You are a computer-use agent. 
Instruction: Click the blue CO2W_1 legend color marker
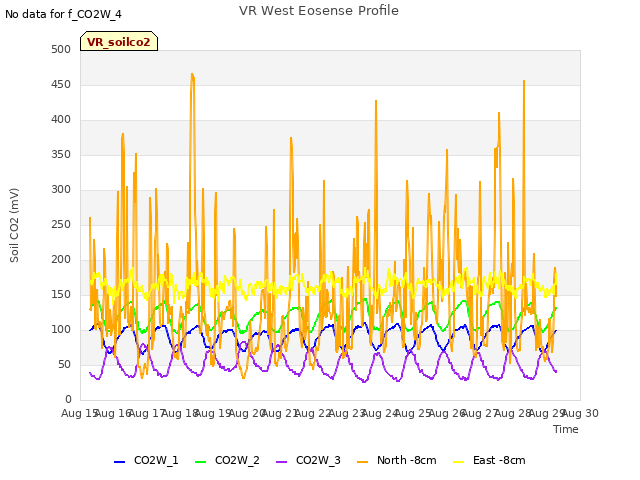point(119,462)
